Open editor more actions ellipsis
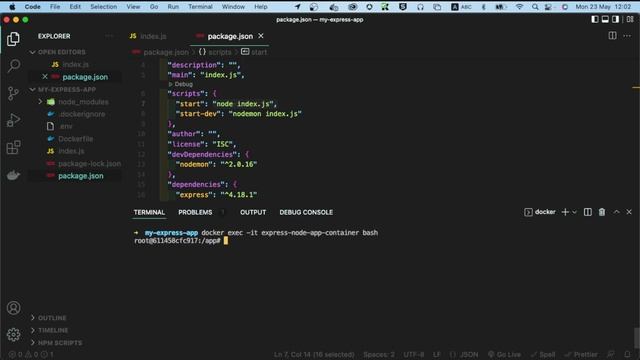Image resolution: width=640 pixels, height=360 pixels. (x=627, y=36)
